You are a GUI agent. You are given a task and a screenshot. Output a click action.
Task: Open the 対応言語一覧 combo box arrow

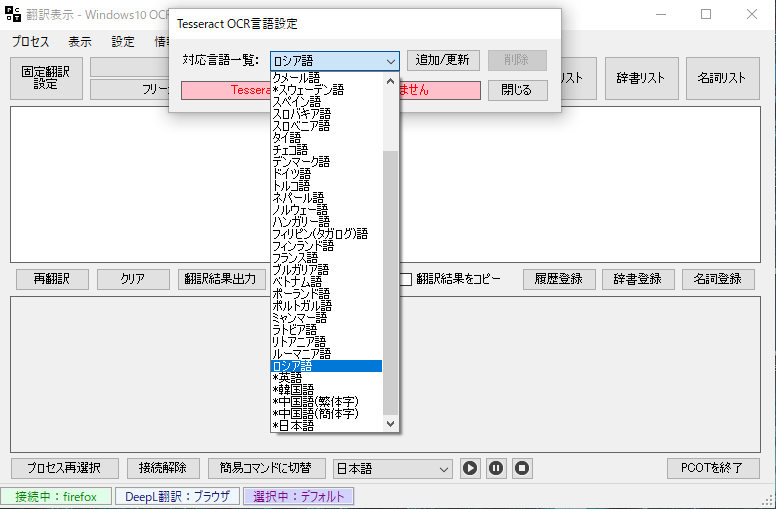click(x=391, y=61)
